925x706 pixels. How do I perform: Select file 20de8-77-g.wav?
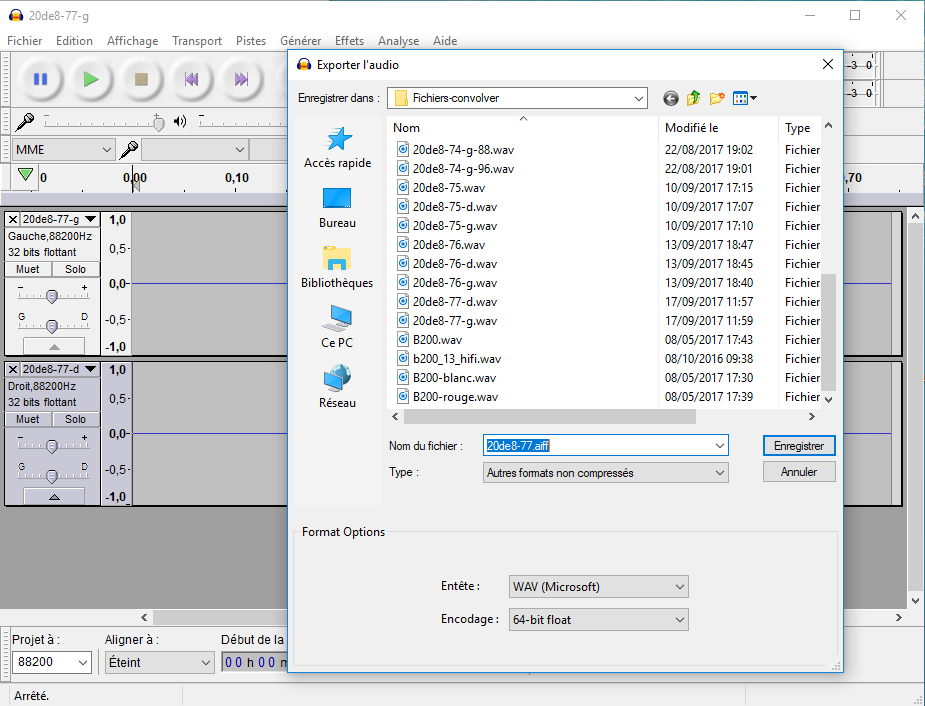pos(455,321)
